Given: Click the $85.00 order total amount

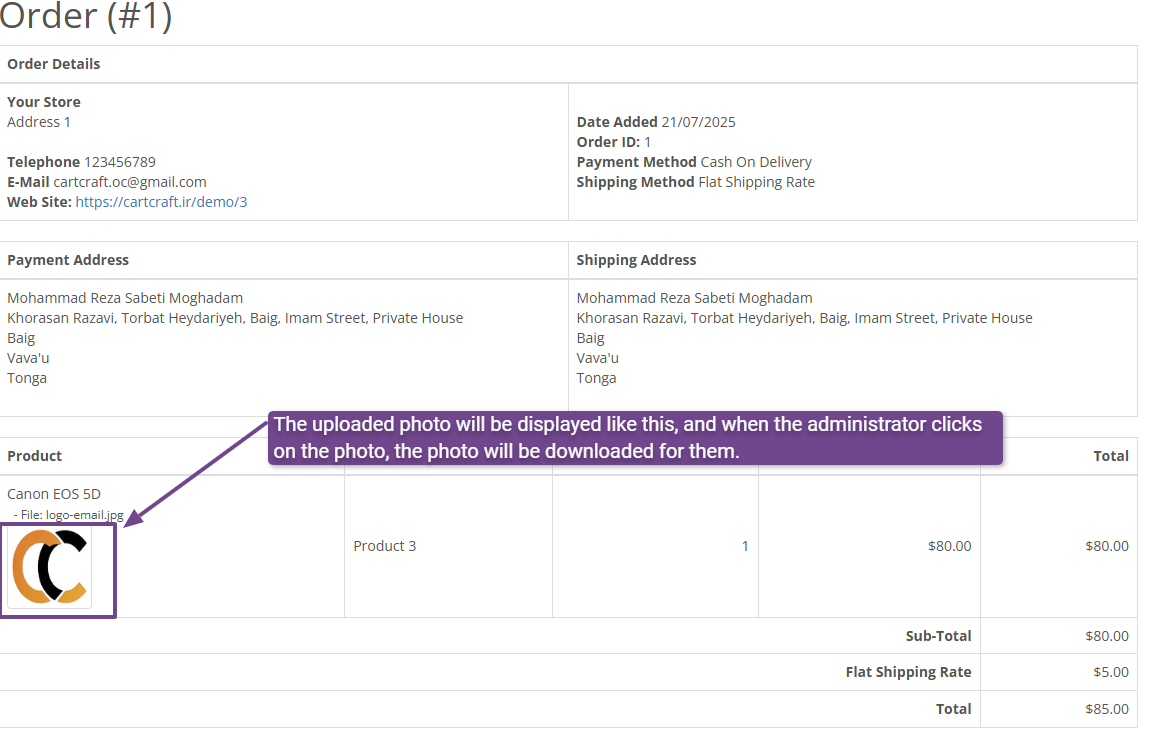Looking at the screenshot, I should [x=1106, y=709].
